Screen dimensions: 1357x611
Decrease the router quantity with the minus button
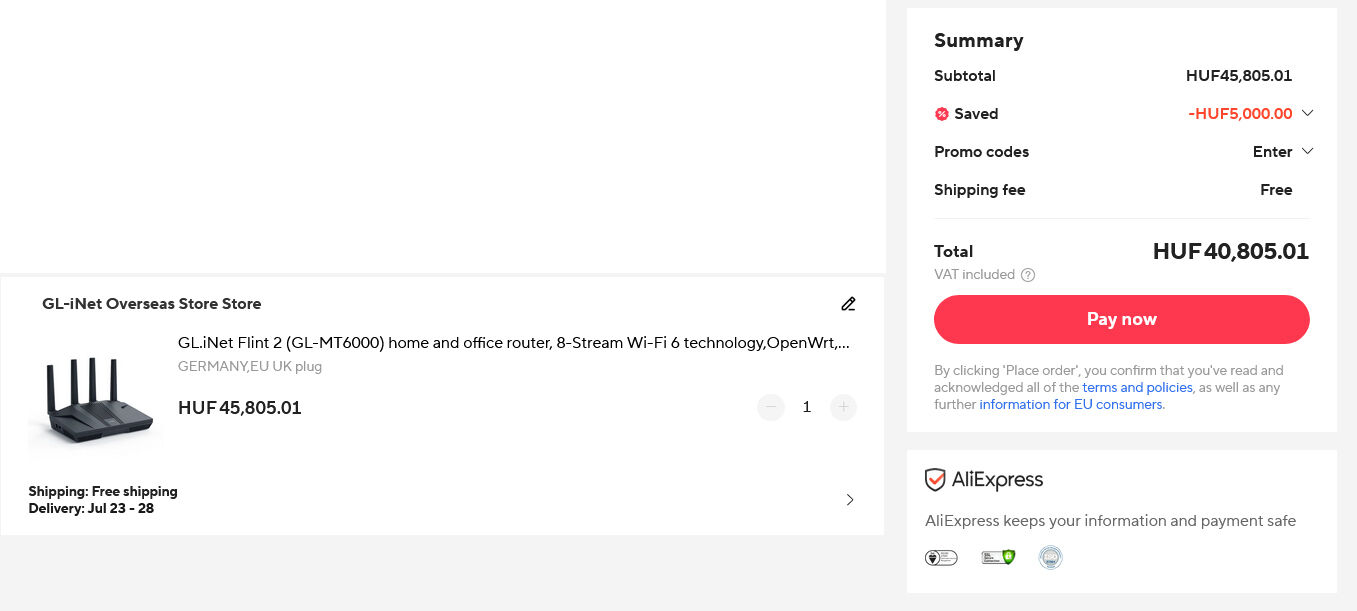click(x=770, y=407)
